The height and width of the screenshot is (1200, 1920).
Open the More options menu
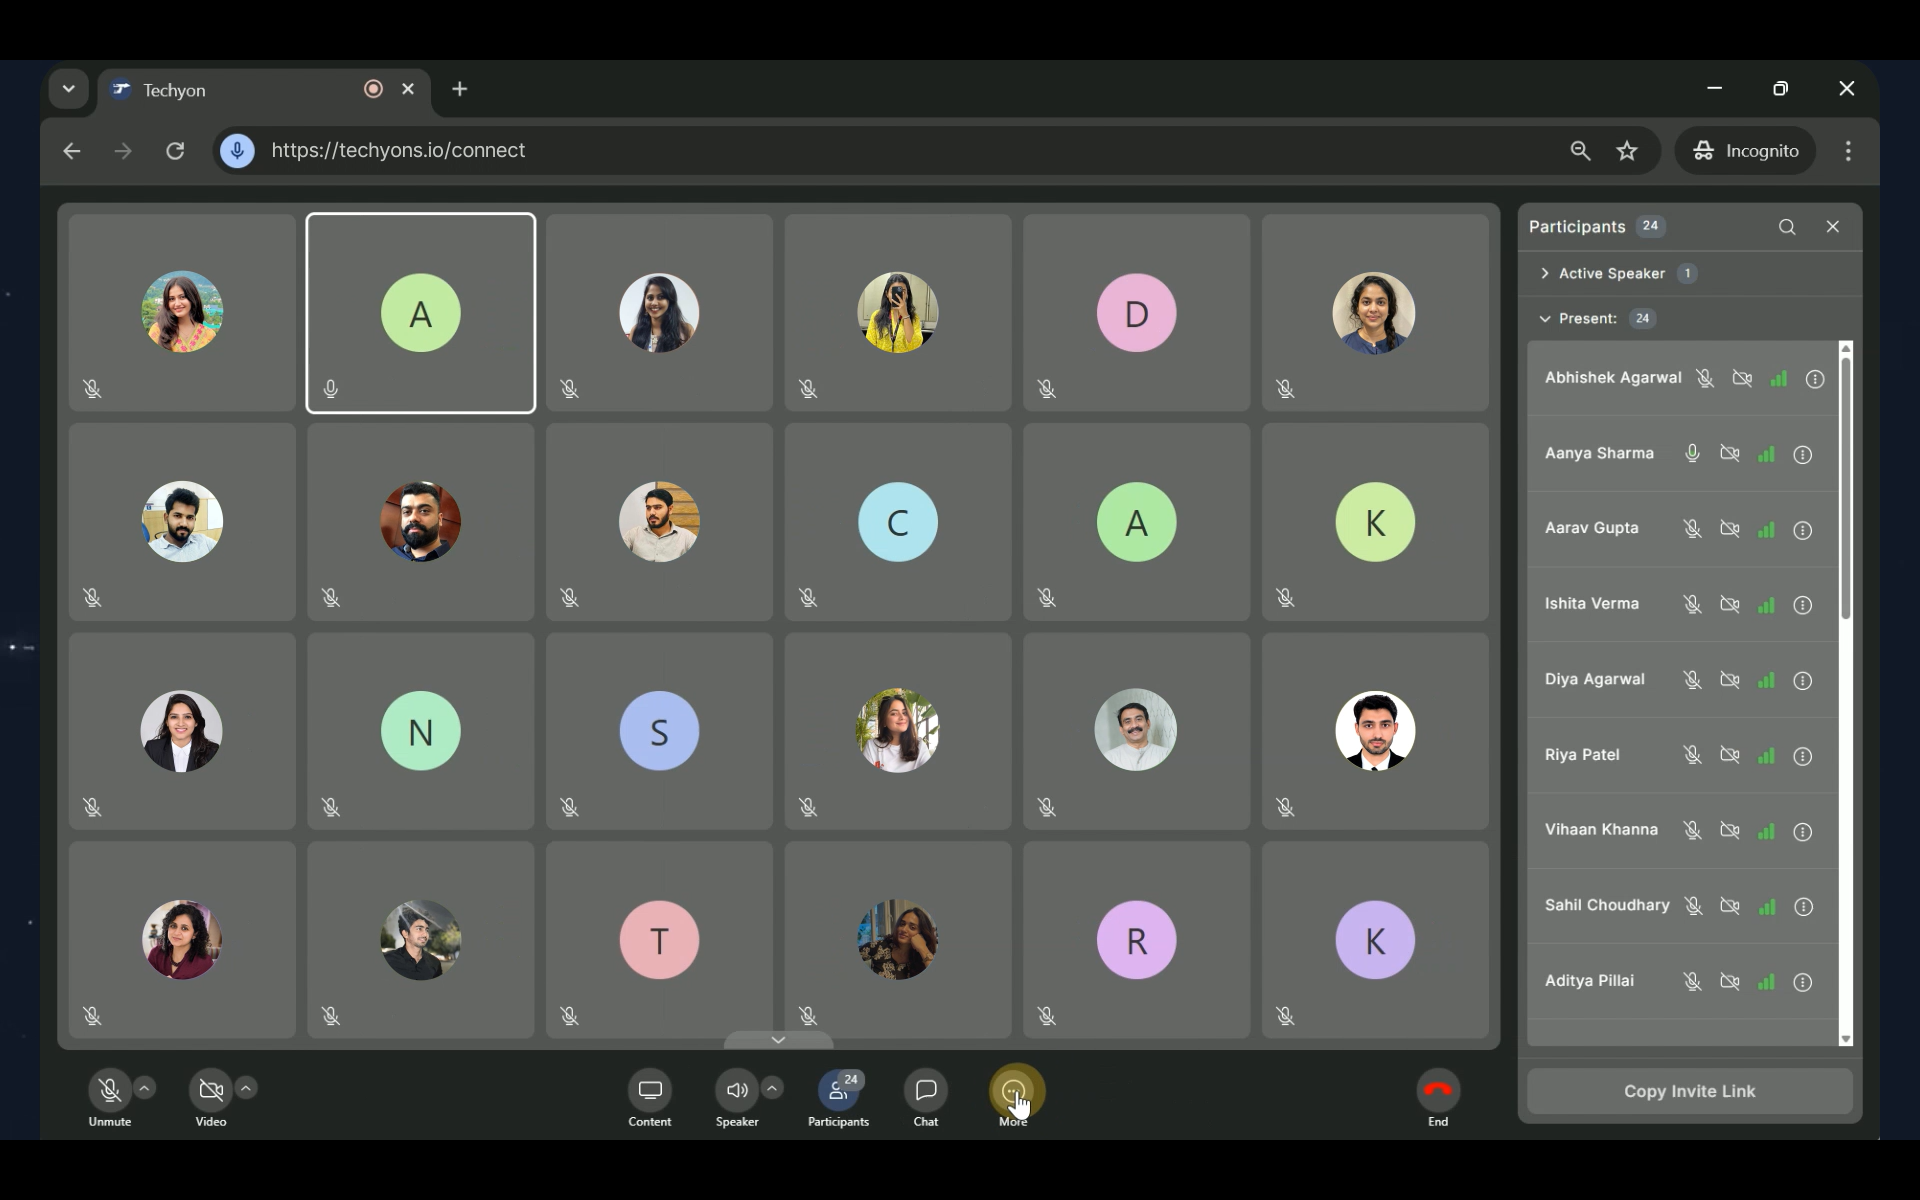[1014, 1090]
